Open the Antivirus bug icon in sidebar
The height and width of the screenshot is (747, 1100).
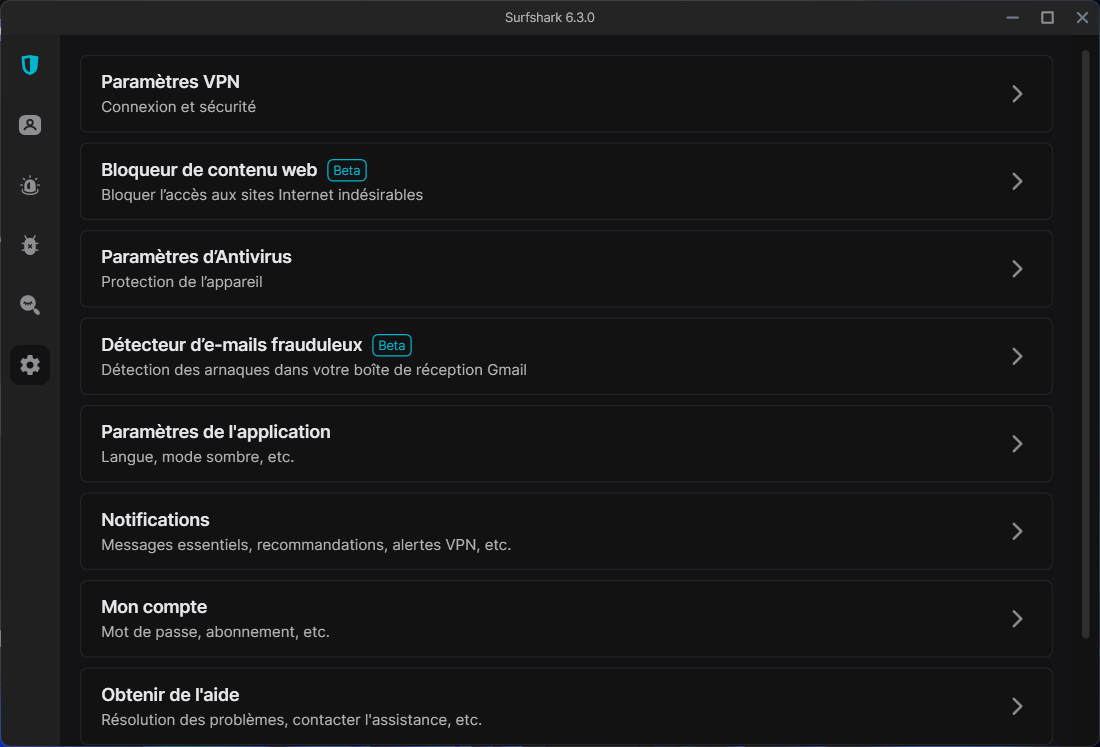pyautogui.click(x=30, y=245)
